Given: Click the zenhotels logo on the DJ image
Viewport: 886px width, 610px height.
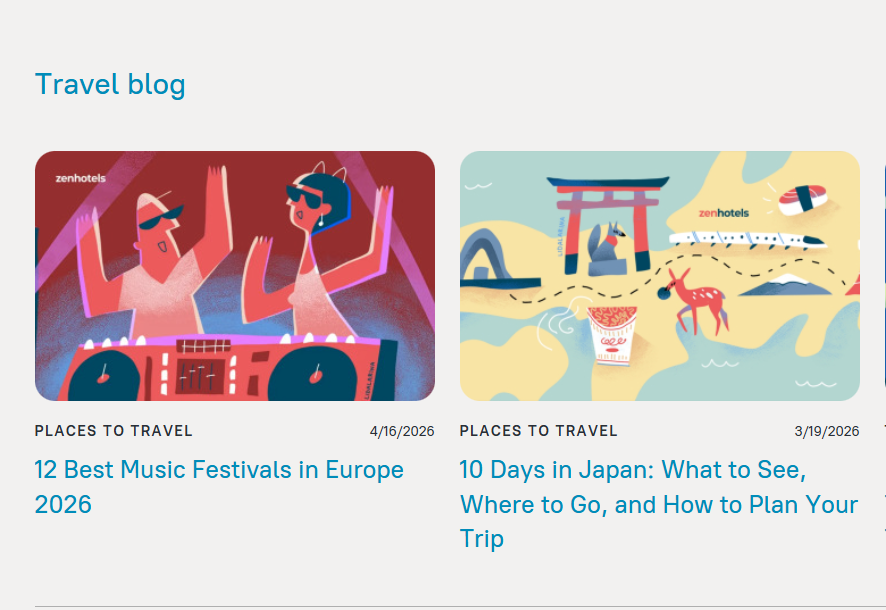Looking at the screenshot, I should (x=80, y=178).
